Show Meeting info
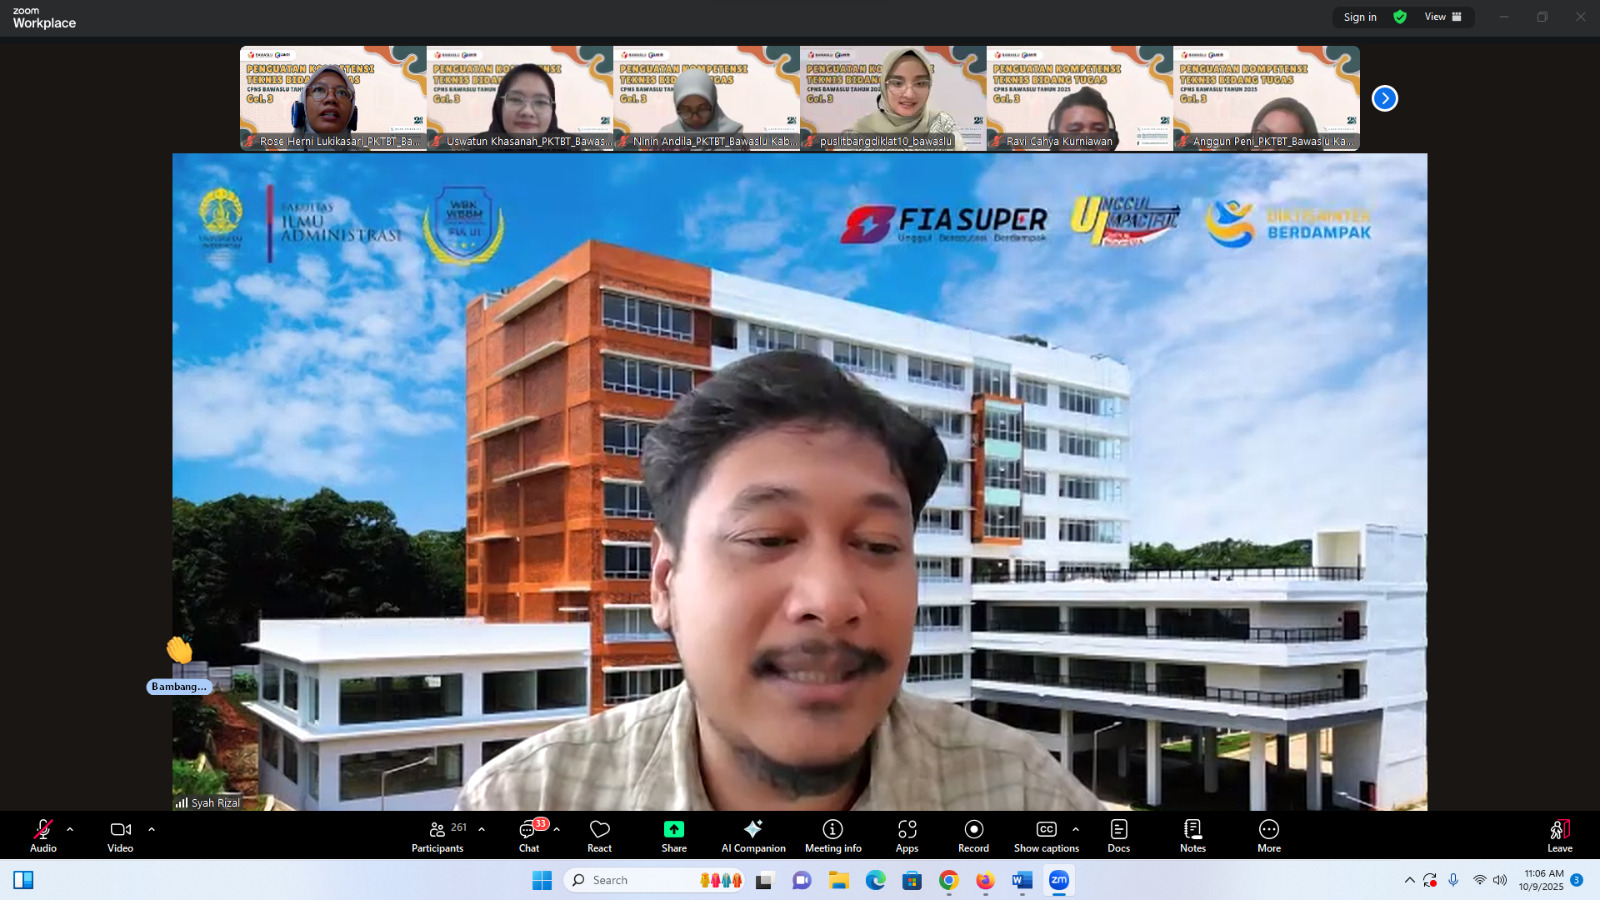1600x900 pixels. pyautogui.click(x=832, y=835)
